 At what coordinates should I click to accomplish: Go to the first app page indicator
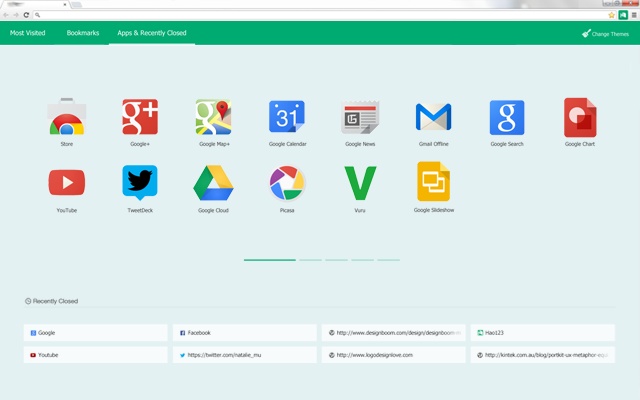point(270,260)
